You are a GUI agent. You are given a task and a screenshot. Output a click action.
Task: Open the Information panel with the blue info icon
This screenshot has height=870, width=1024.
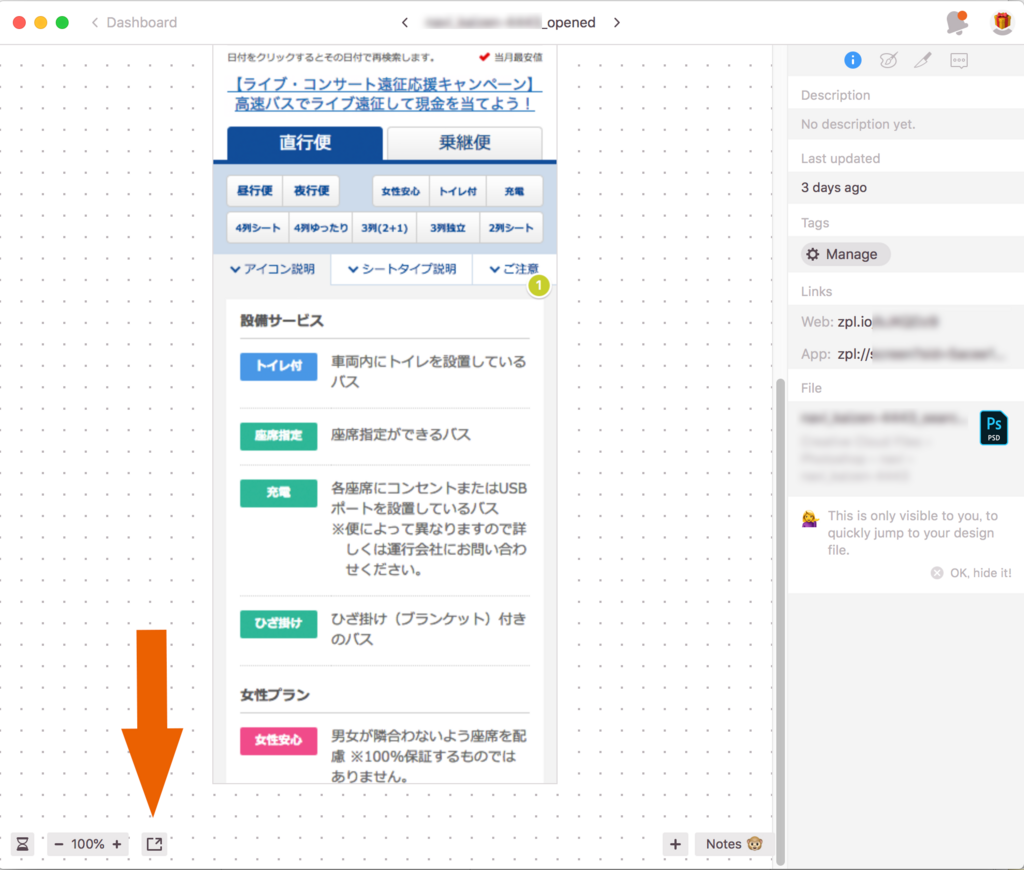(852, 60)
